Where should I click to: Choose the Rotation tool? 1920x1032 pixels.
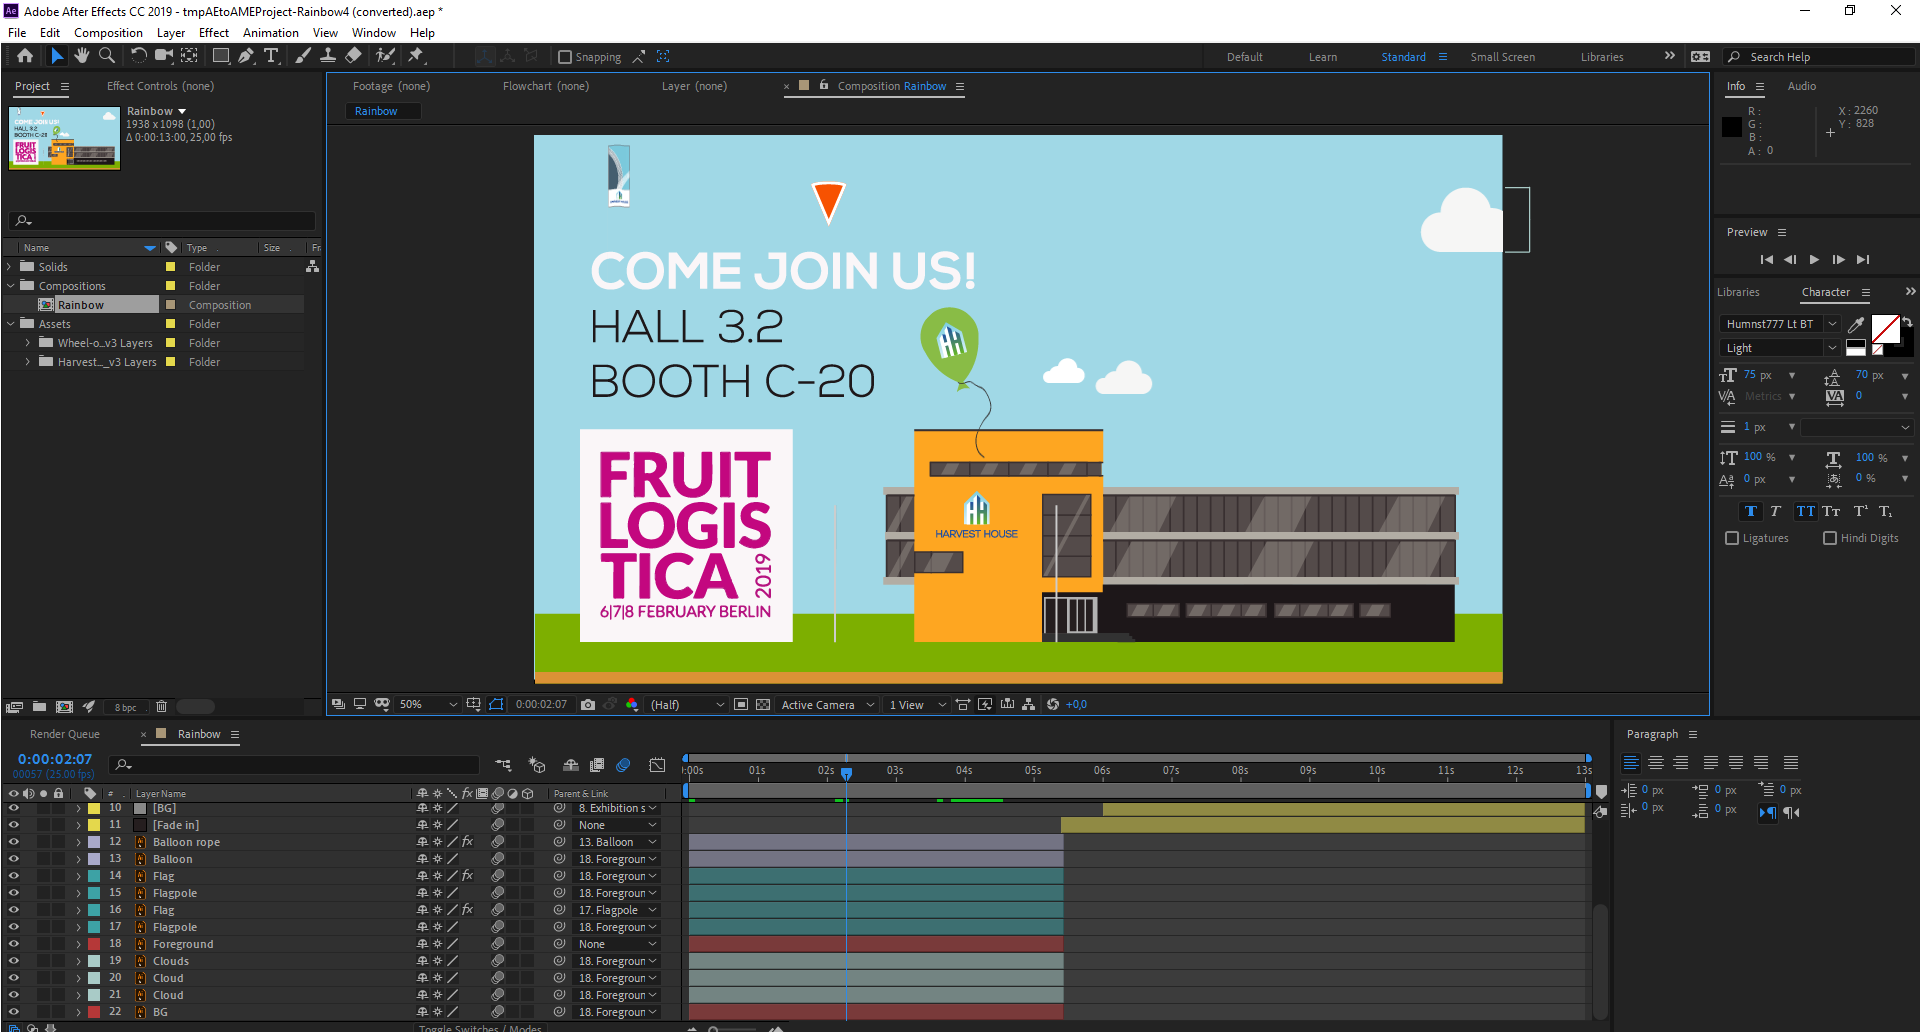[x=138, y=56]
